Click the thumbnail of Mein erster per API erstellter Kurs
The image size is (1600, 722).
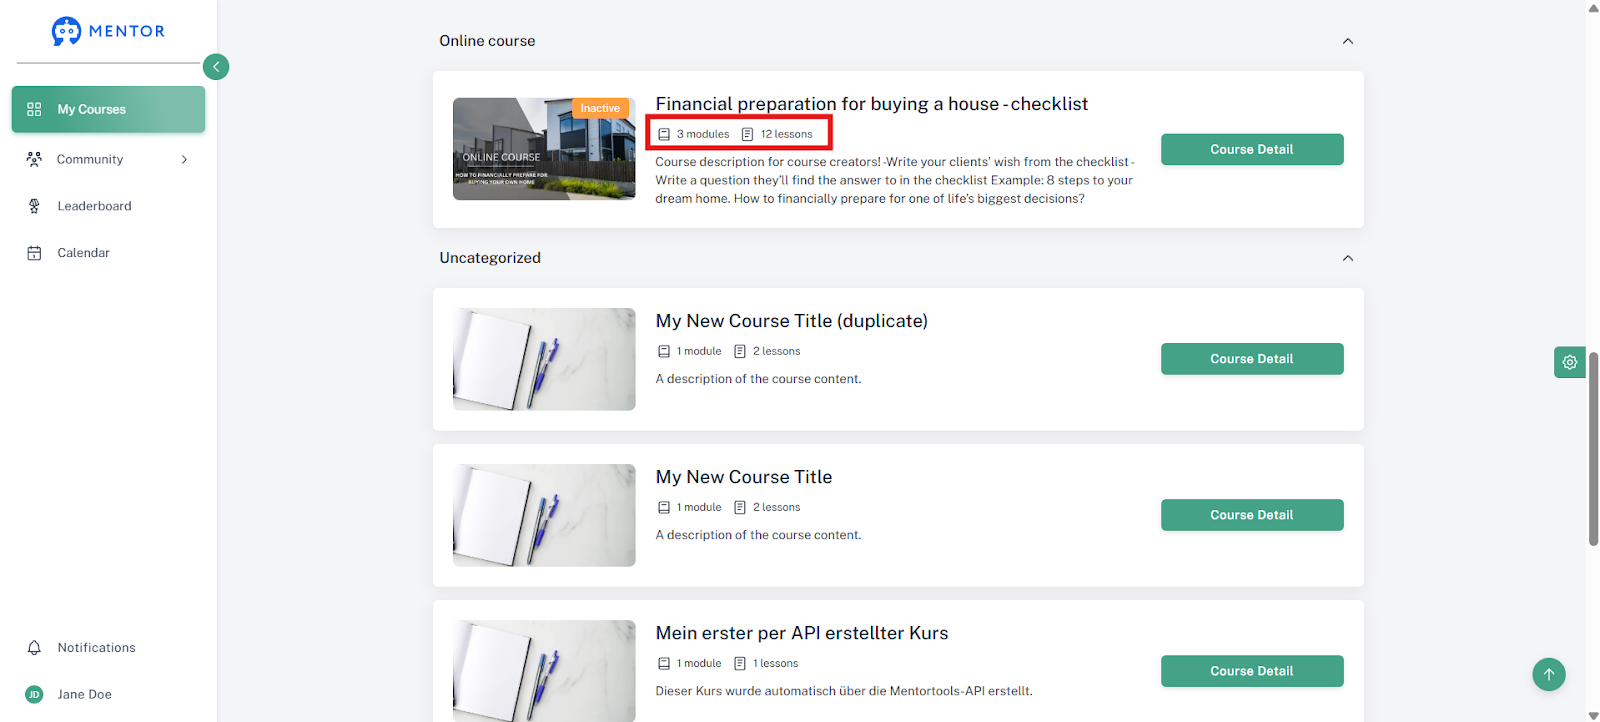coord(544,671)
